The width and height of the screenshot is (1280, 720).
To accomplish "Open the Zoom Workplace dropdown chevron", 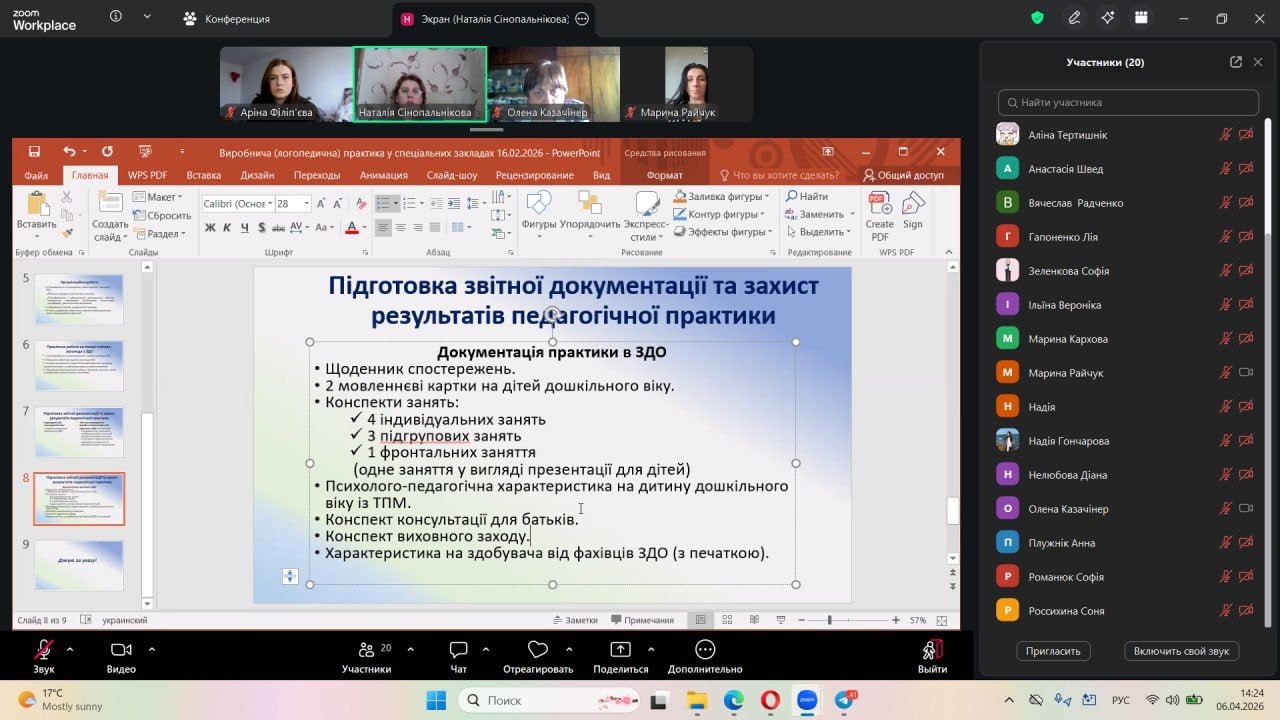I will [x=147, y=17].
